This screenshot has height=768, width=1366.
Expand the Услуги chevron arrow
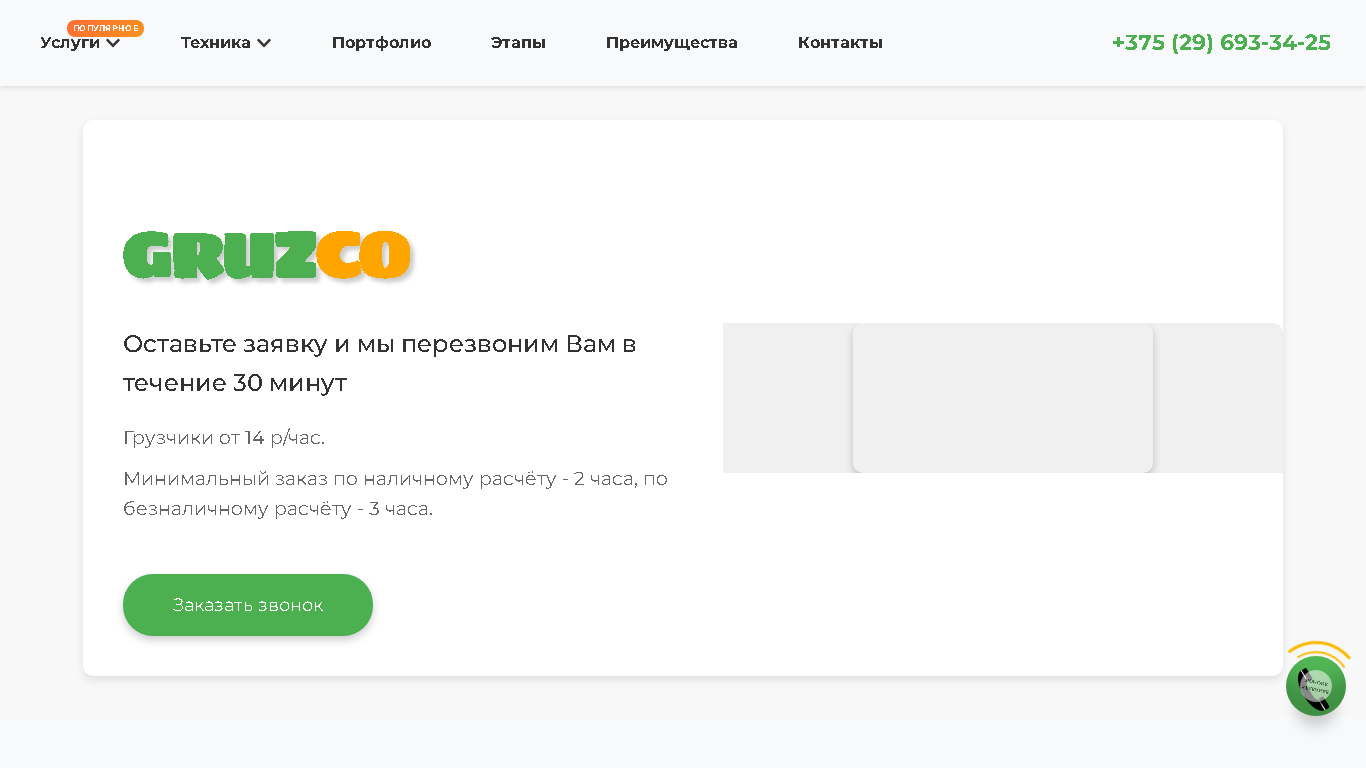[x=113, y=43]
